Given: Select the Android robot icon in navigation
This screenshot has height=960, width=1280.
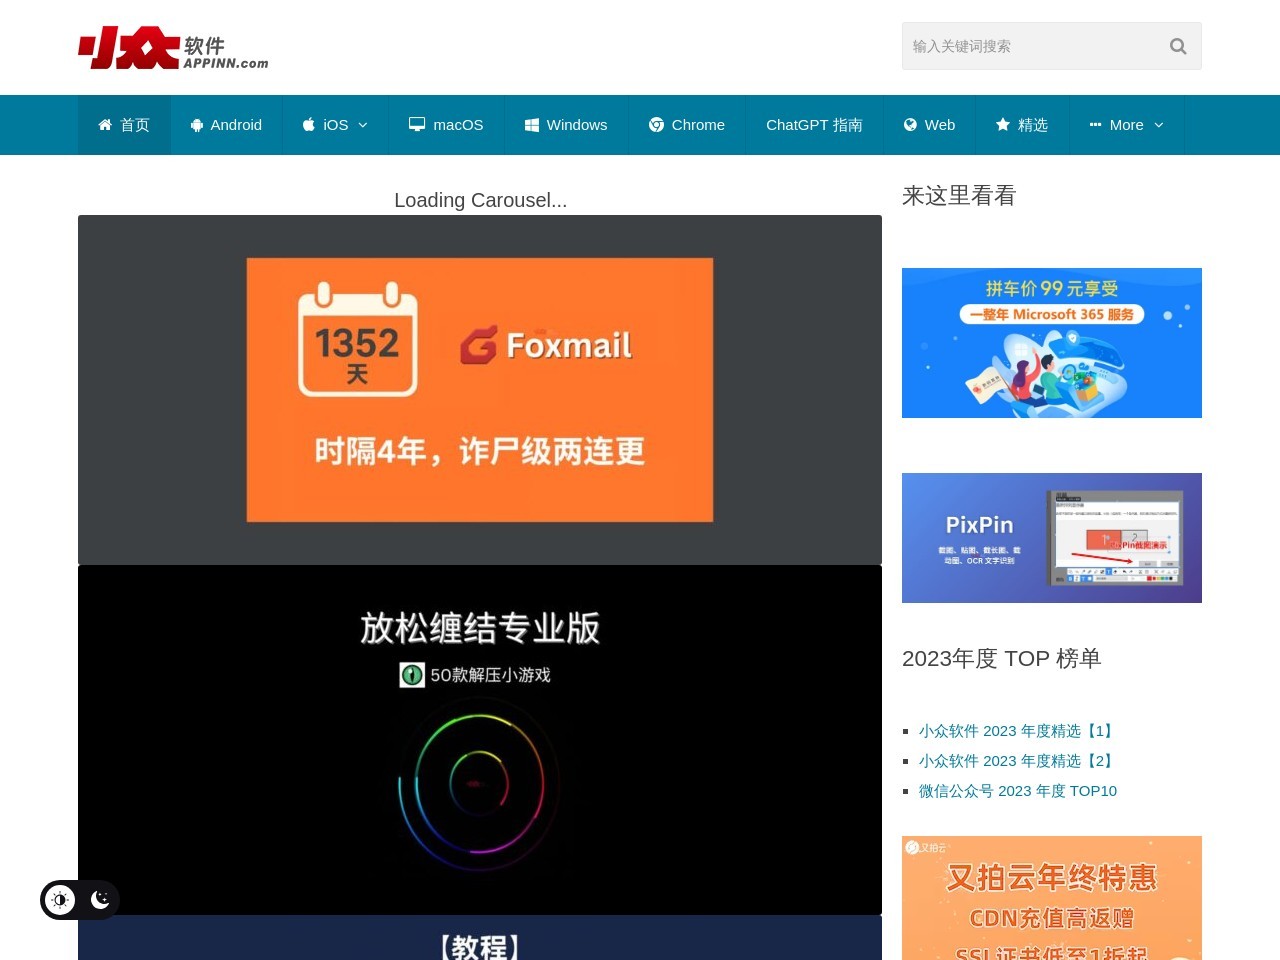Looking at the screenshot, I should pos(196,124).
